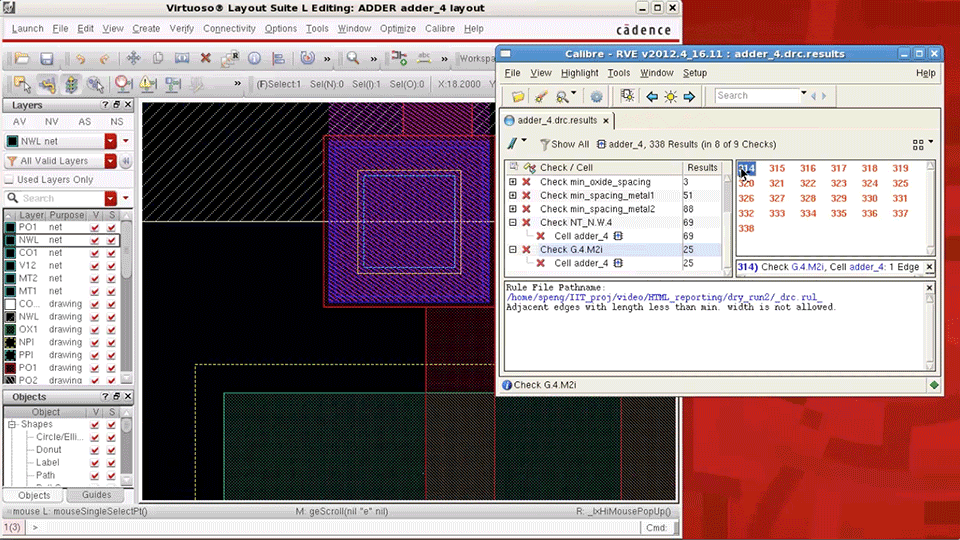Select result number 315

(776, 168)
